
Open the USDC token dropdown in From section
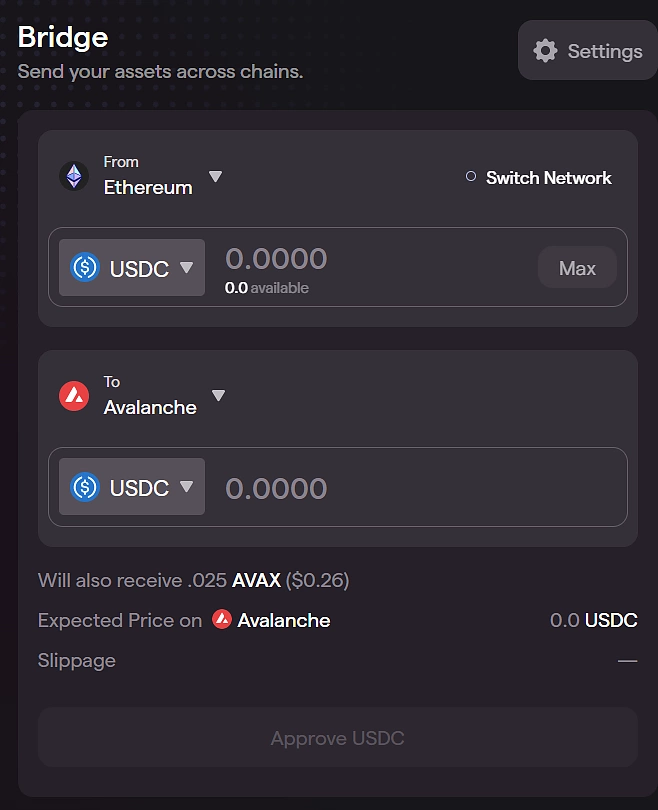[184, 267]
